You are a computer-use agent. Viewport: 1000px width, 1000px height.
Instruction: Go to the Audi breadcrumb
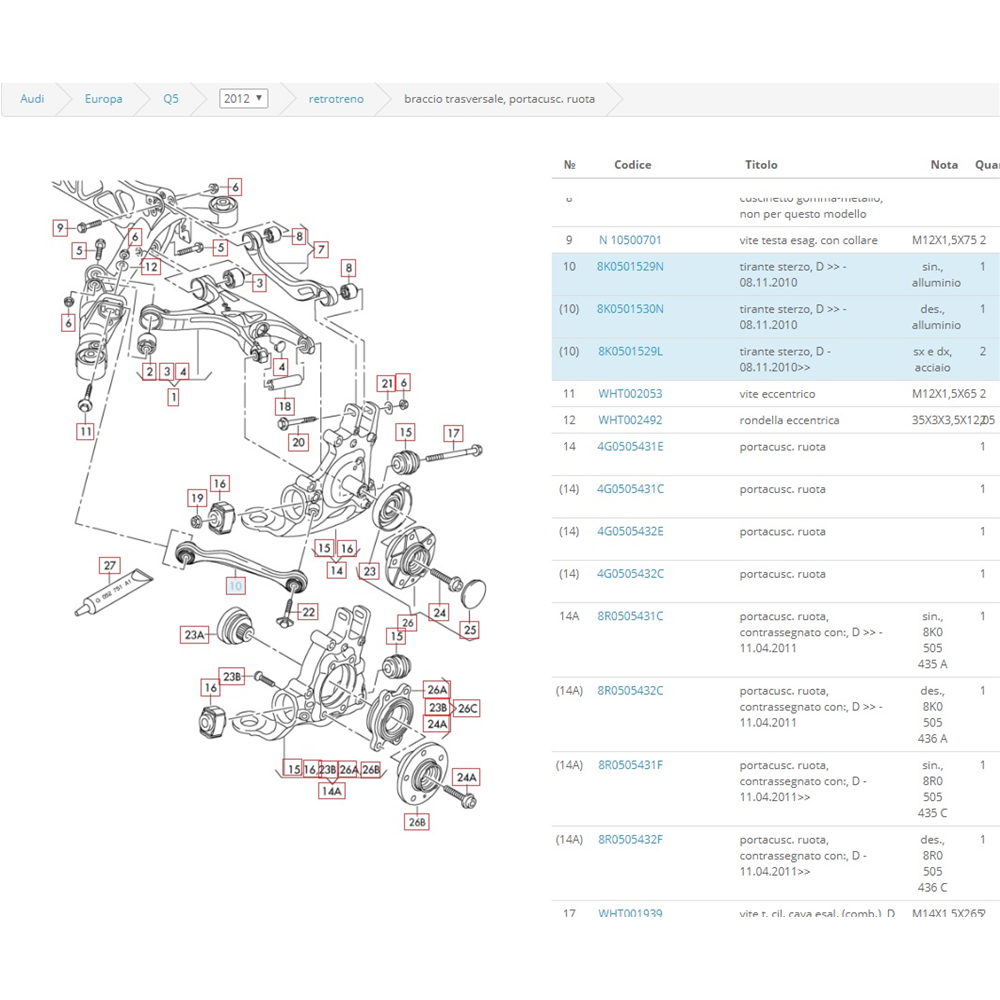pos(32,99)
